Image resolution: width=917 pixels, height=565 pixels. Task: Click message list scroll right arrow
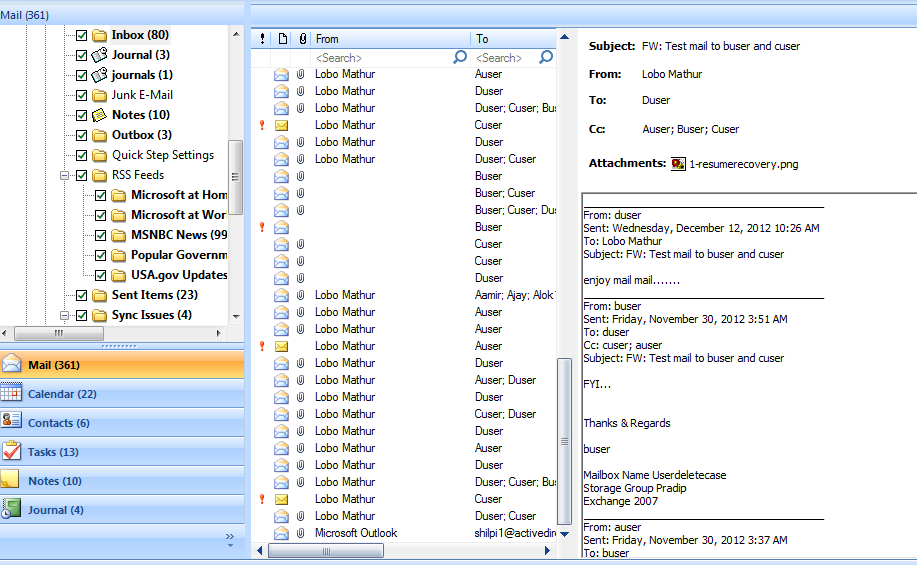[547, 550]
